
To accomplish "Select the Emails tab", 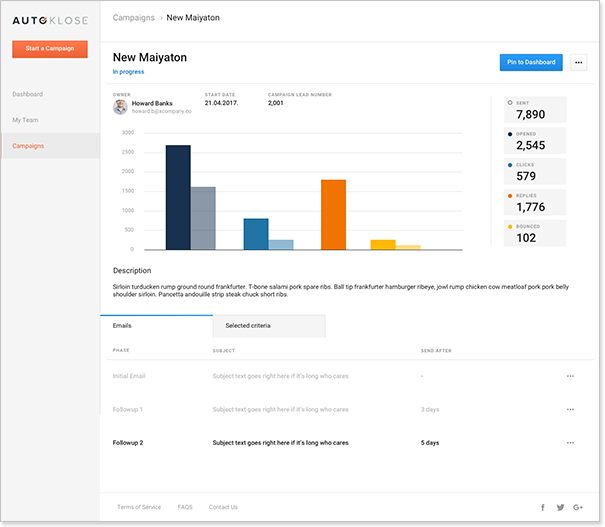I will [156, 326].
